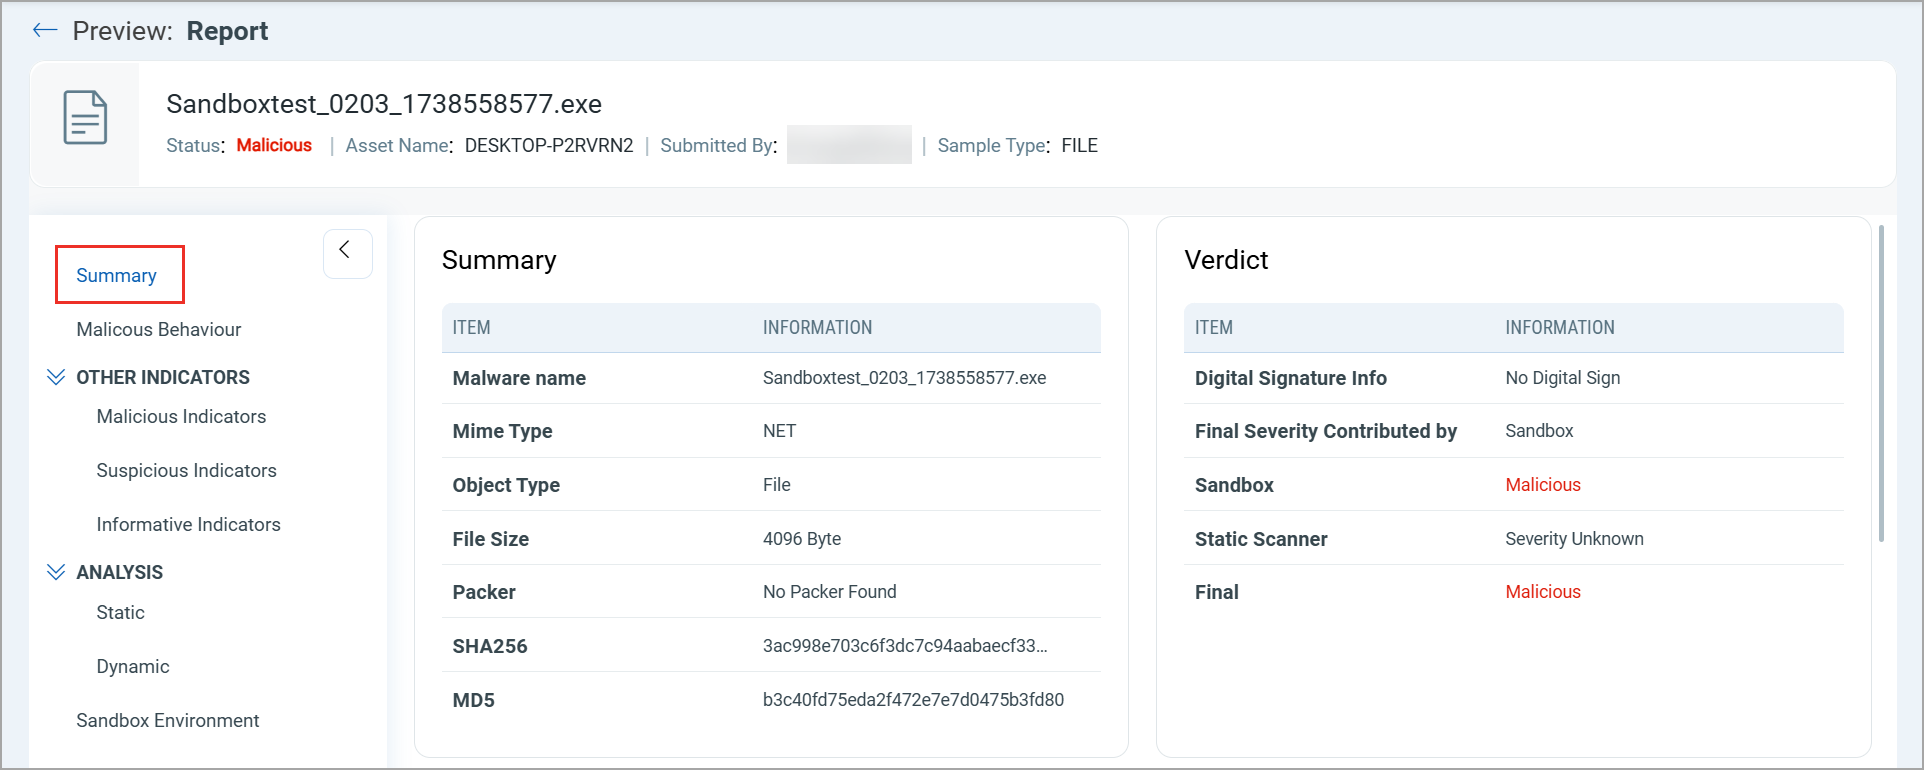The width and height of the screenshot is (1924, 770).
Task: Click the Packer label
Action: (484, 592)
